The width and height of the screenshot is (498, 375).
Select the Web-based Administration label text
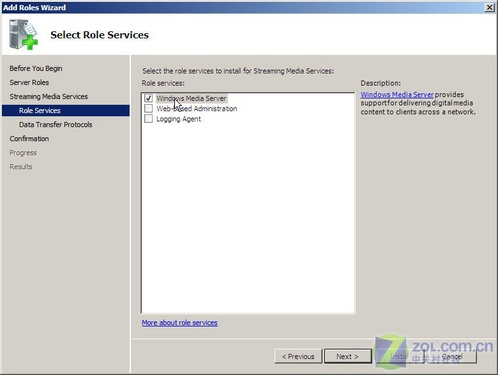click(197, 108)
